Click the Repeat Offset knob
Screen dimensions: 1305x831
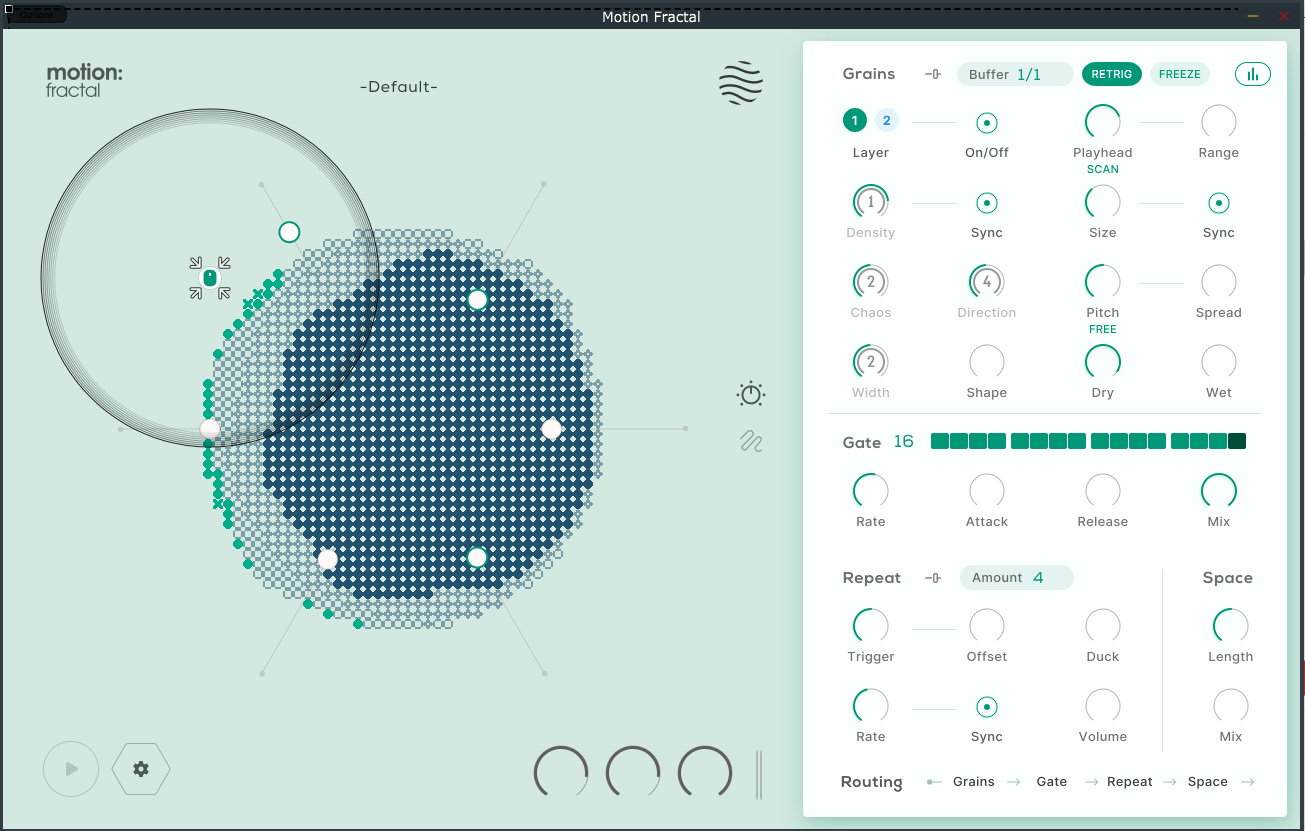coord(987,626)
